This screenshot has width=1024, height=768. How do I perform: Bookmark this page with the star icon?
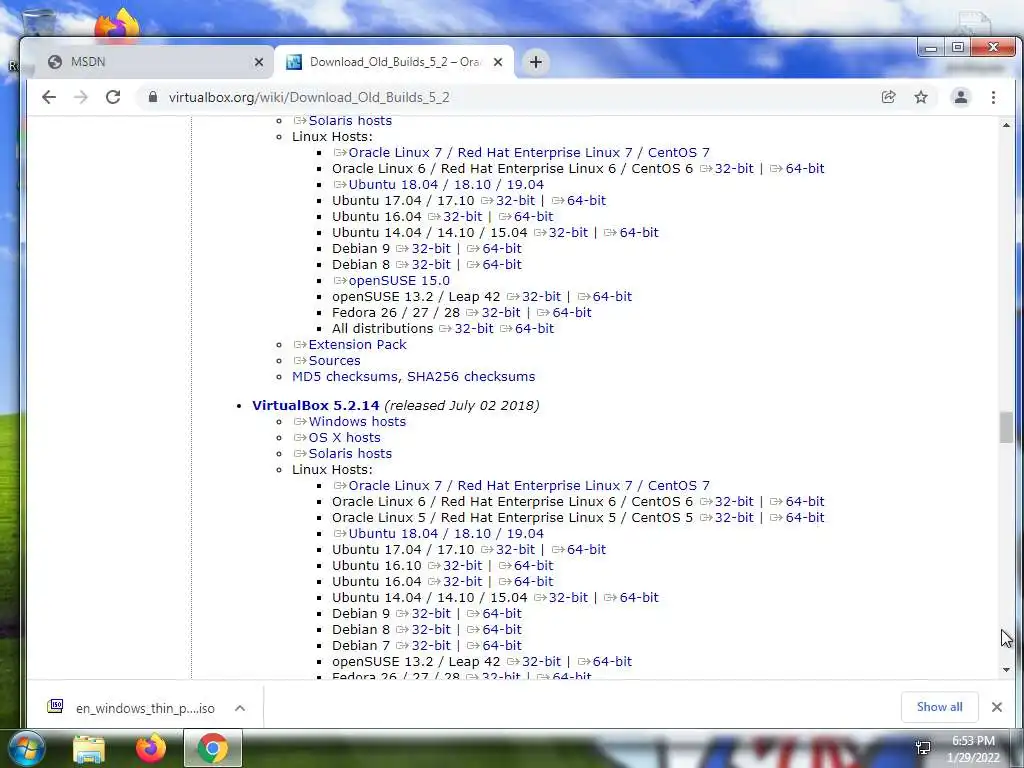click(x=921, y=97)
